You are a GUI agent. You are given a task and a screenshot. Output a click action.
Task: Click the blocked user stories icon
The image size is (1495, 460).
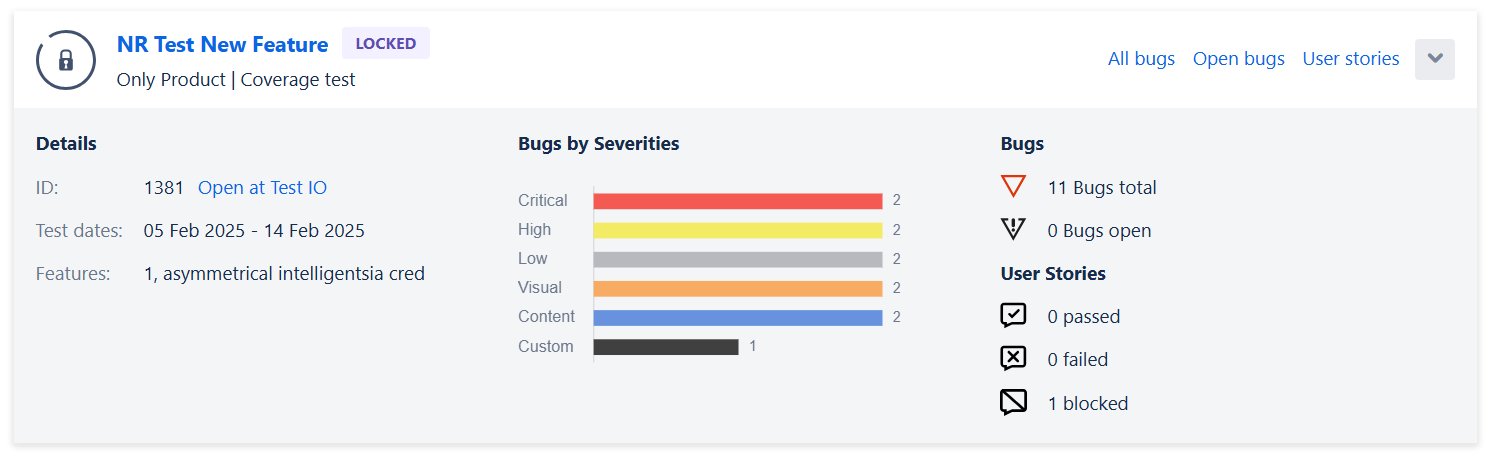coord(1013,403)
